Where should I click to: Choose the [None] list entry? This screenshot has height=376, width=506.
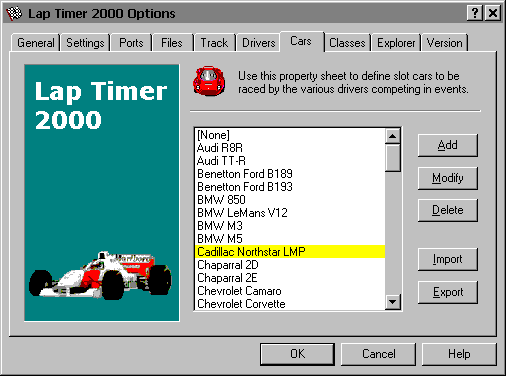coord(290,135)
